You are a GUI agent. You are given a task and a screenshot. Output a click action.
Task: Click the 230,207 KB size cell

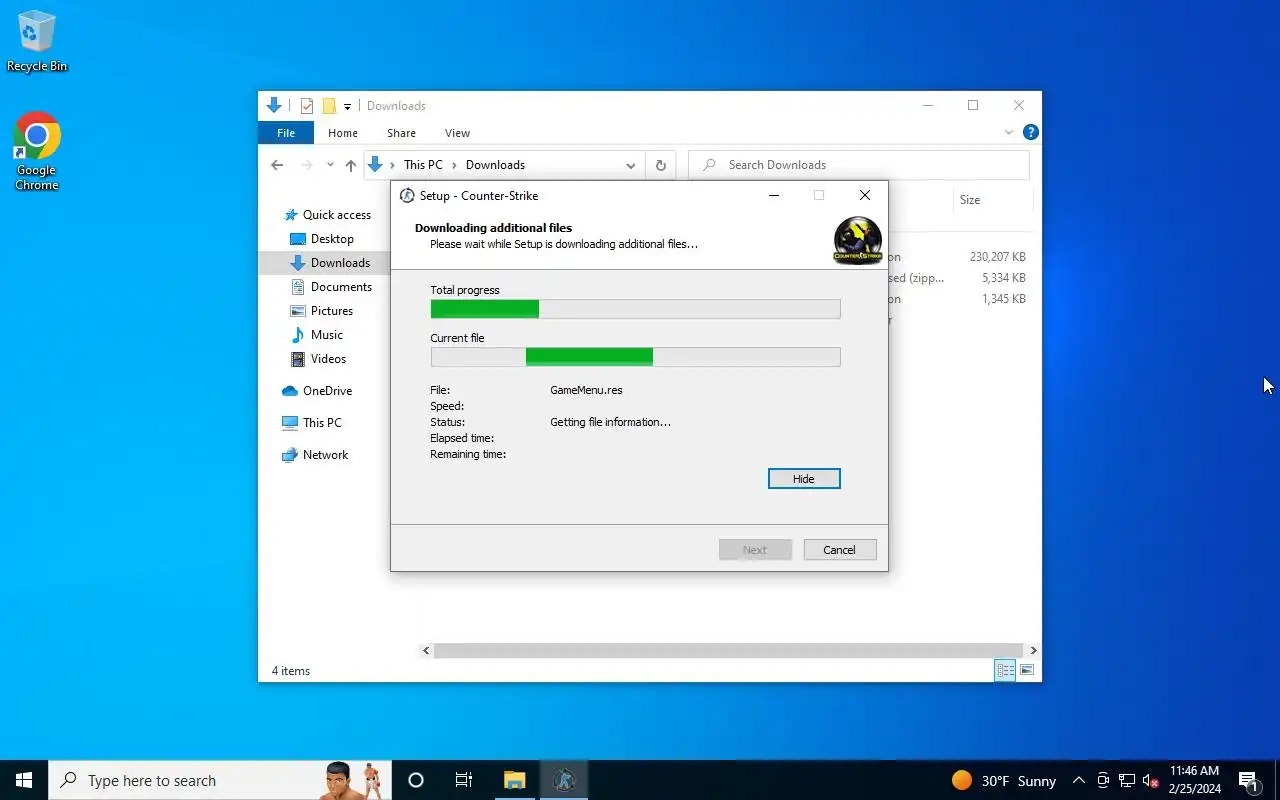[997, 257]
